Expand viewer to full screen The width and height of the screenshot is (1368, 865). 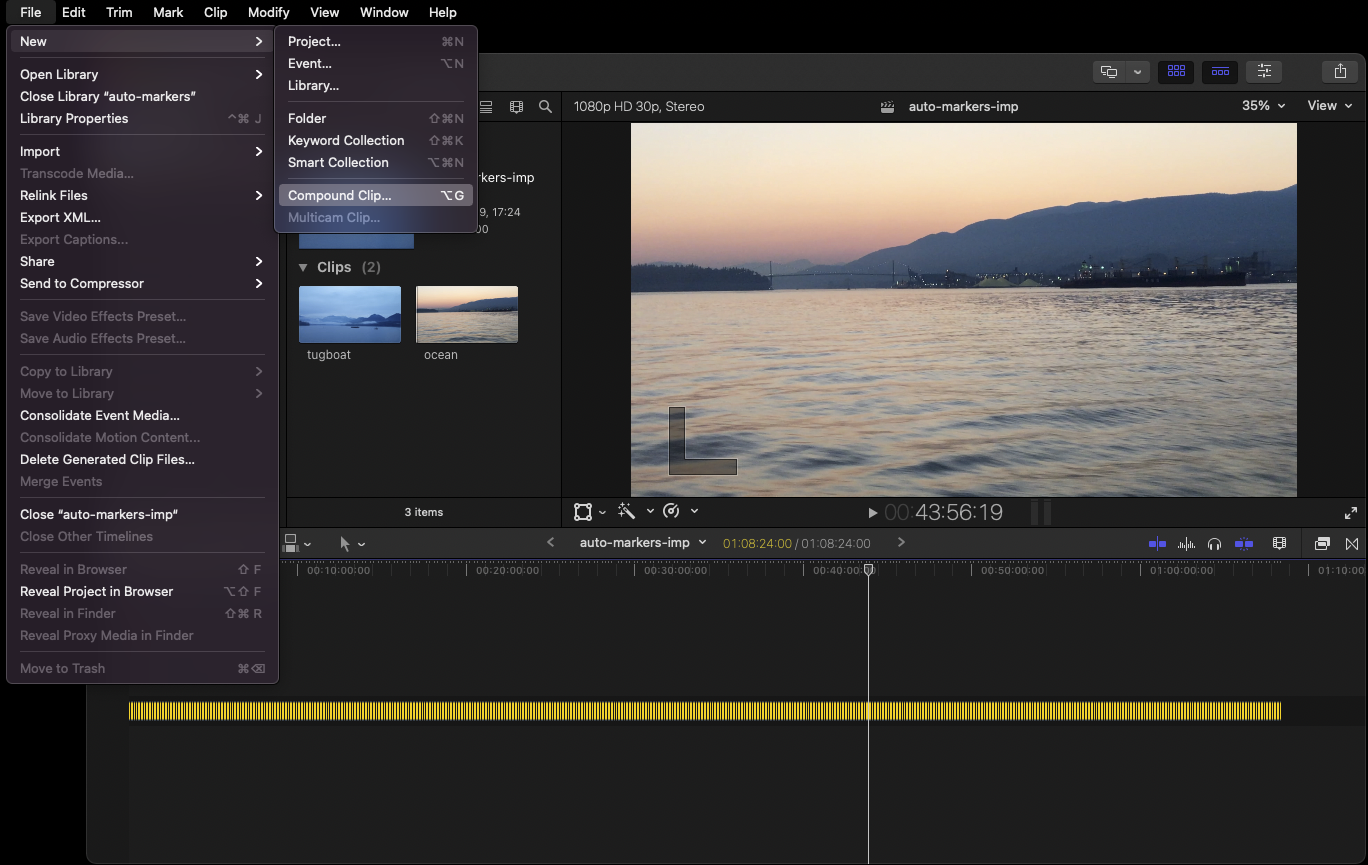(x=1351, y=513)
